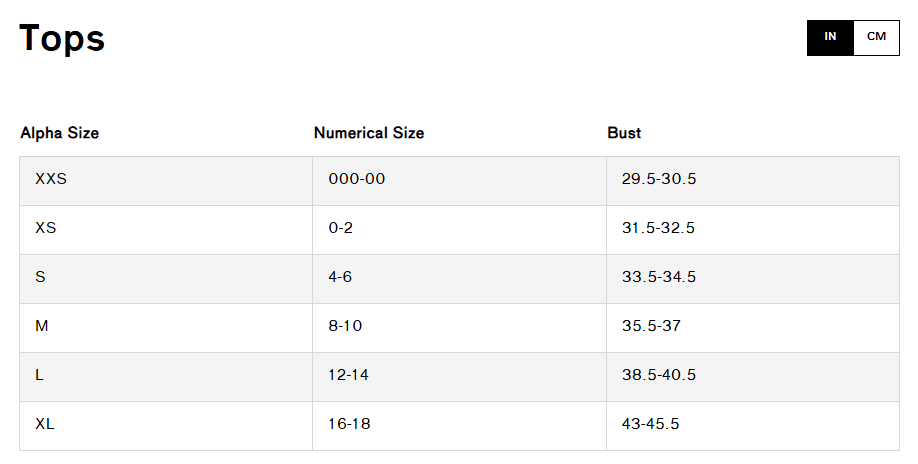The height and width of the screenshot is (464, 918).
Task: Click the Numerical Size column header
Action: (369, 133)
